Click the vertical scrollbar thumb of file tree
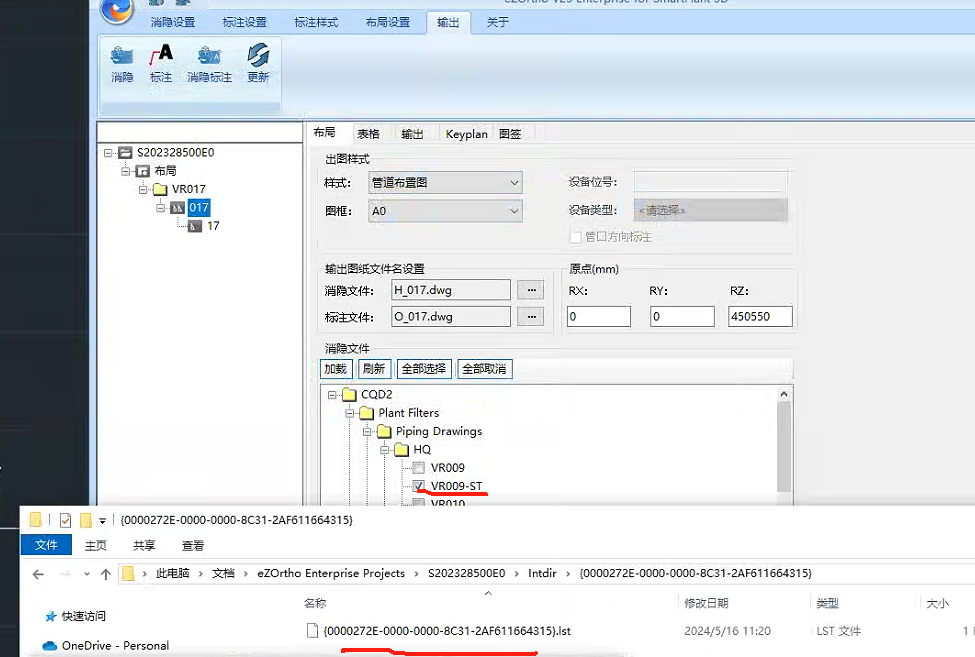This screenshot has height=657, width=975. point(784,446)
